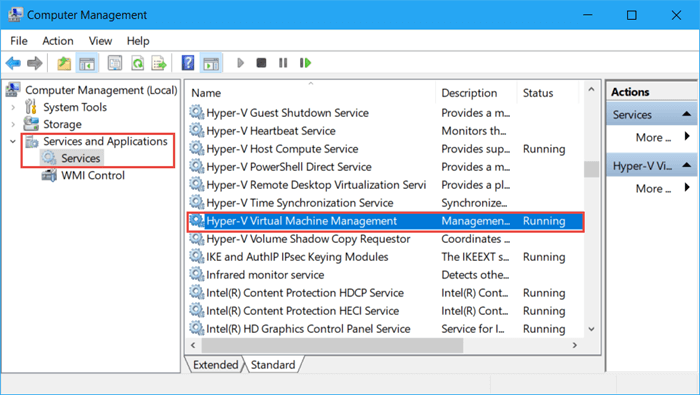Open the Properties toolbar icon
Screen dimensions: 700x395
[115, 63]
